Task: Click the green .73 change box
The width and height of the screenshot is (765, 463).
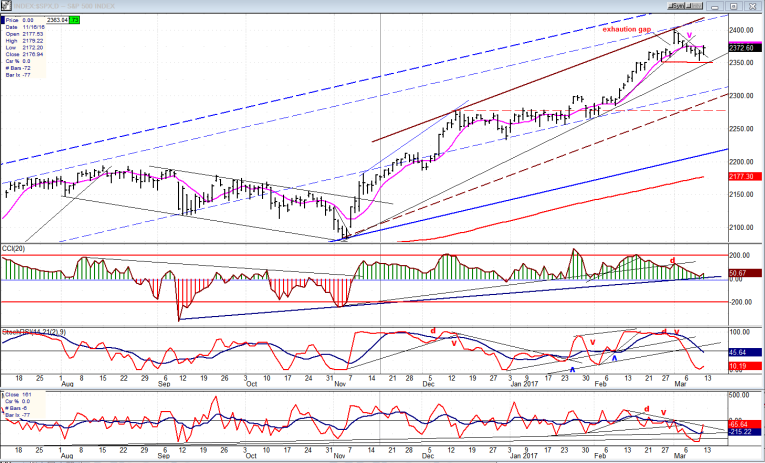Action: pyautogui.click(x=74, y=20)
